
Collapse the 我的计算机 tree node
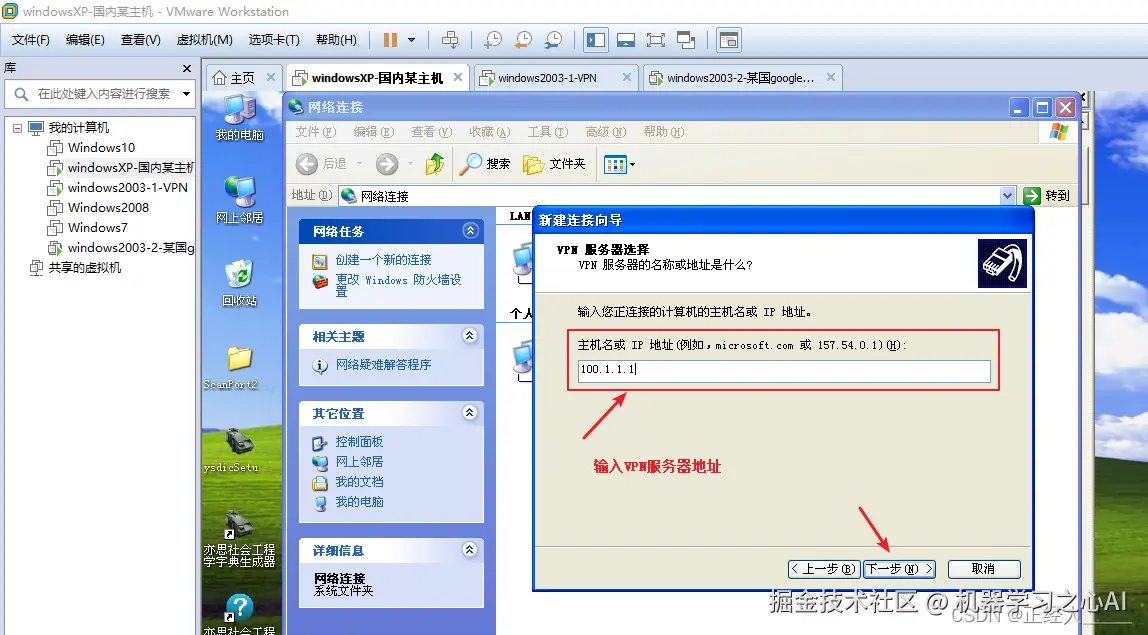(x=17, y=127)
